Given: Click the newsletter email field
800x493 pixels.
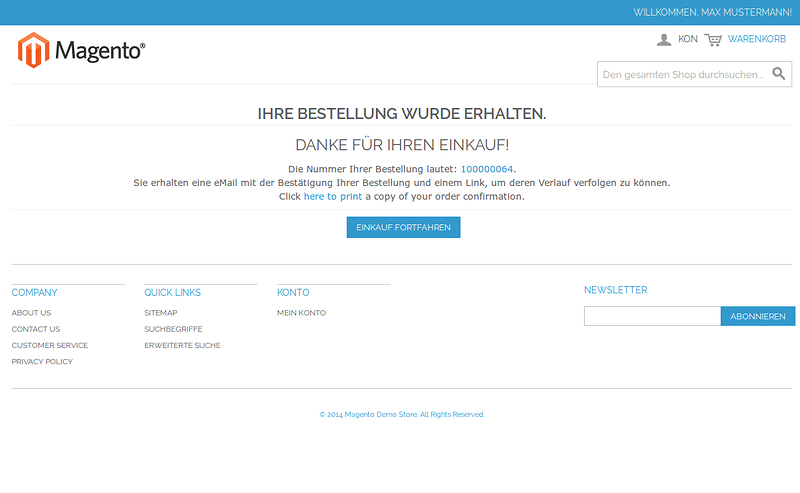Looking at the screenshot, I should click(x=652, y=316).
